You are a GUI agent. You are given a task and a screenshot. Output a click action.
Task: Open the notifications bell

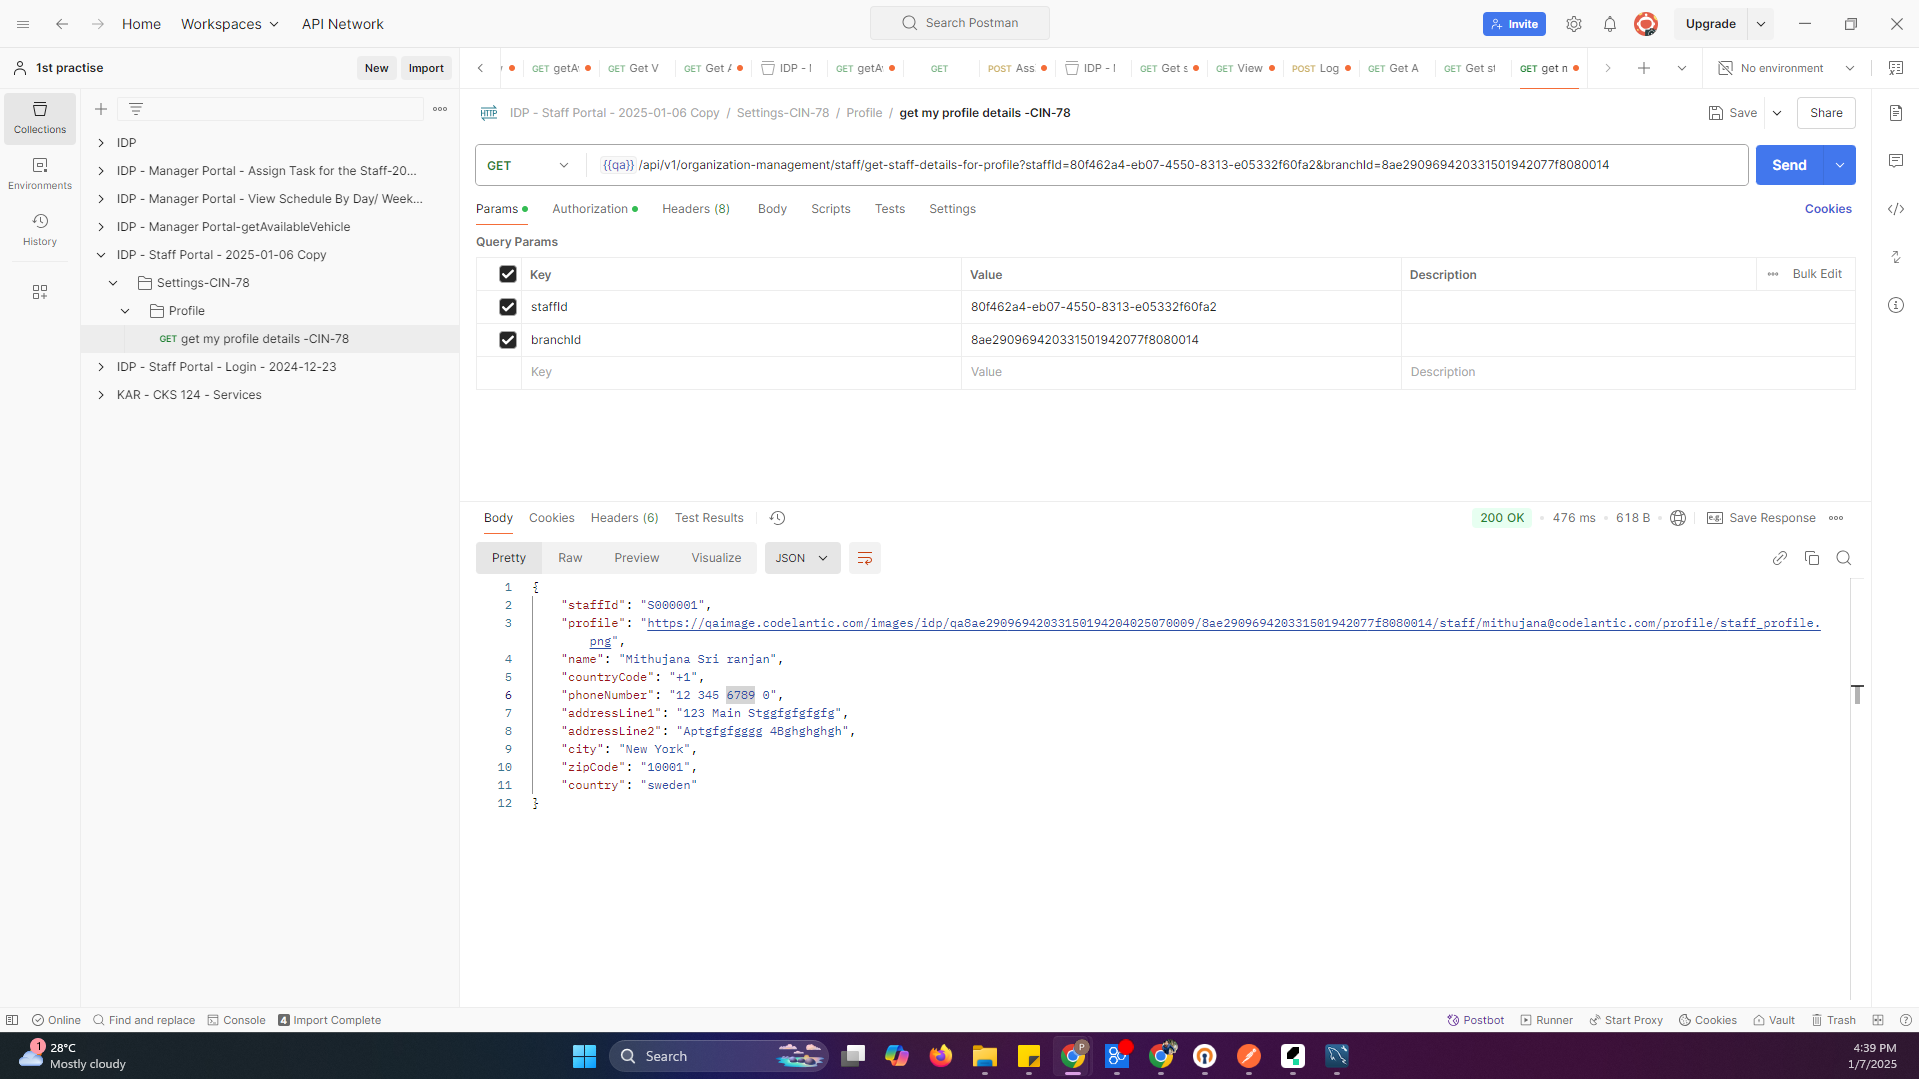click(1610, 24)
